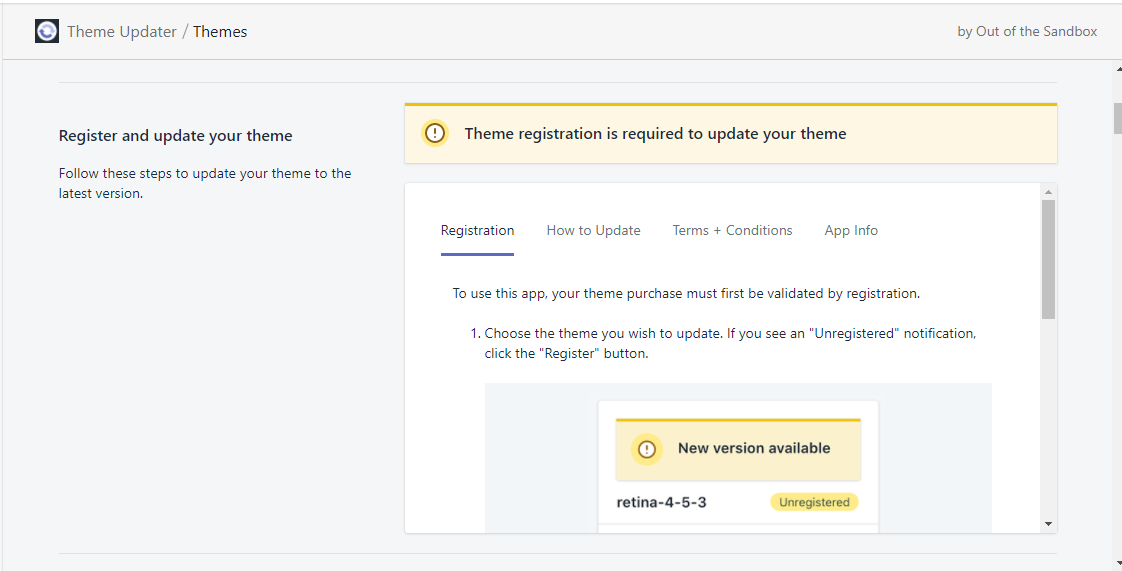
Task: Click the page scrollbar thumb at right edge
Action: (x=1118, y=118)
